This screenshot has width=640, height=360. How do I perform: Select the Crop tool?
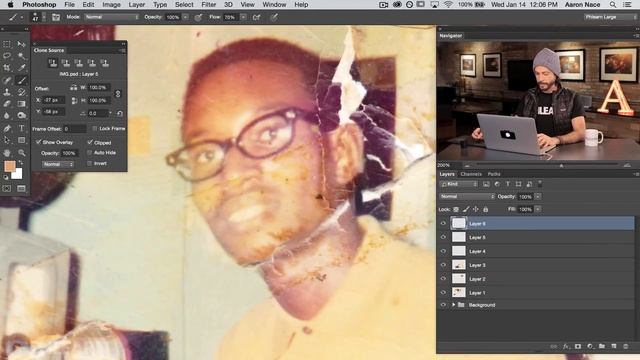tap(7, 68)
